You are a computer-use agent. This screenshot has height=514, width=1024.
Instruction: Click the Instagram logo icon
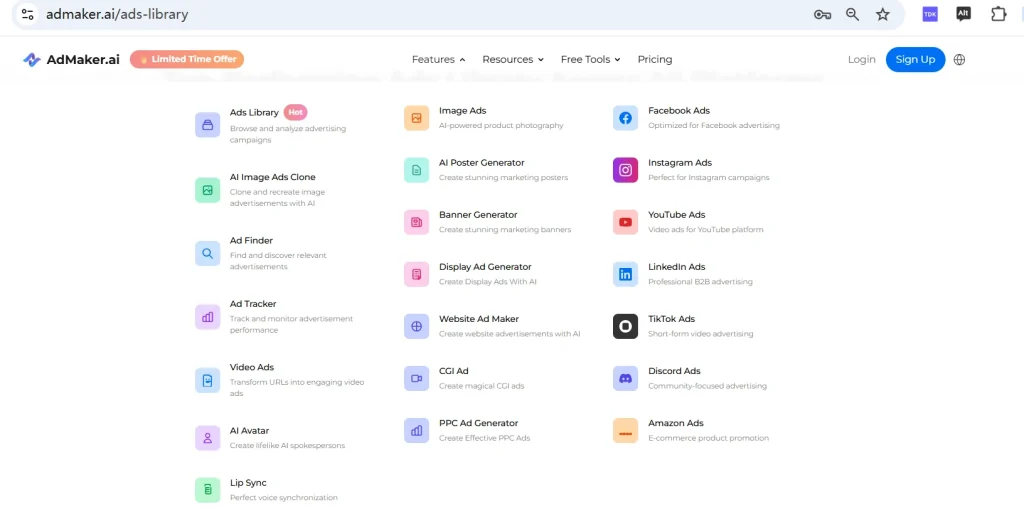pos(626,170)
